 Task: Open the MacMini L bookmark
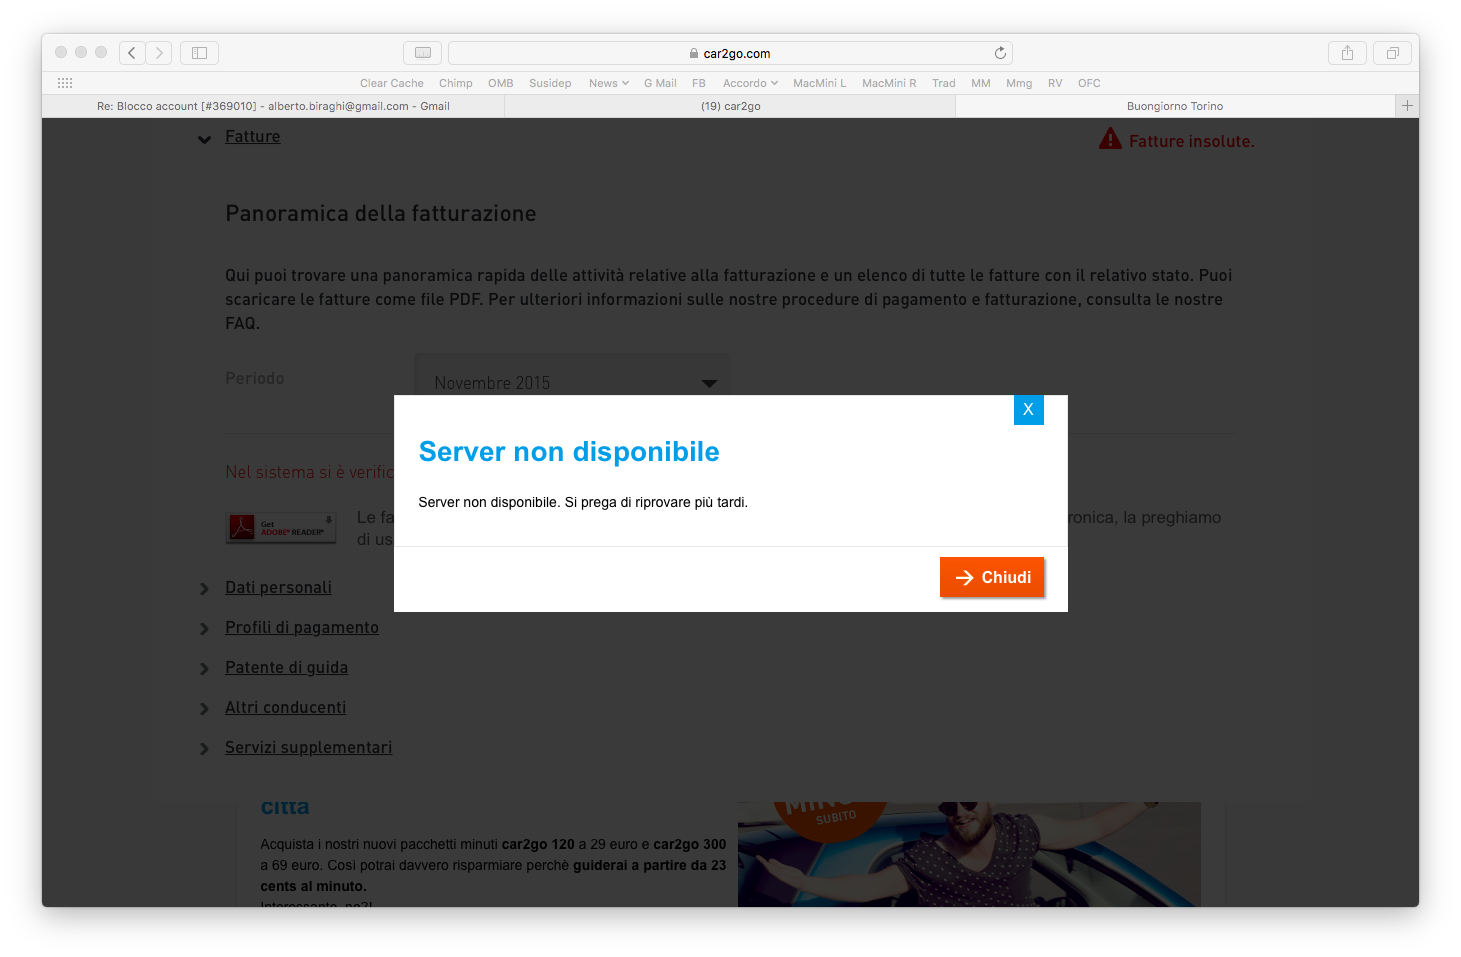[x=819, y=83]
